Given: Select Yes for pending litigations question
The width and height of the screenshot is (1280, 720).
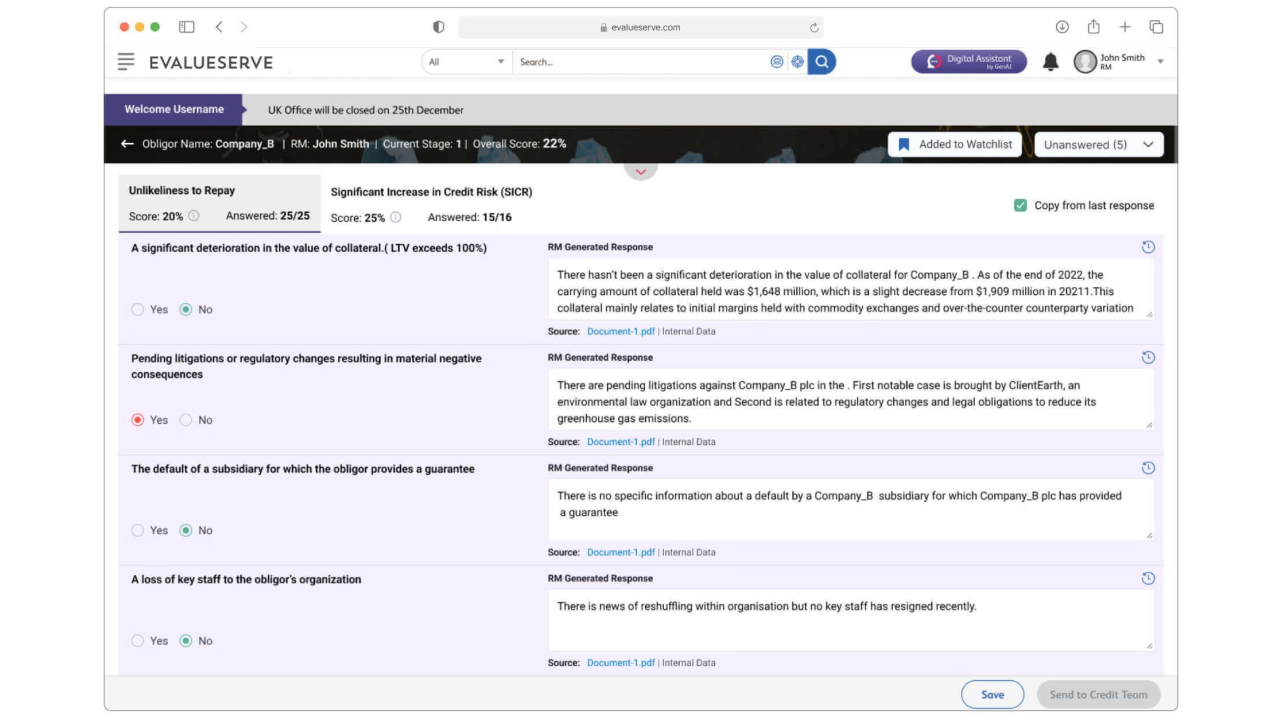Looking at the screenshot, I should click(x=138, y=420).
